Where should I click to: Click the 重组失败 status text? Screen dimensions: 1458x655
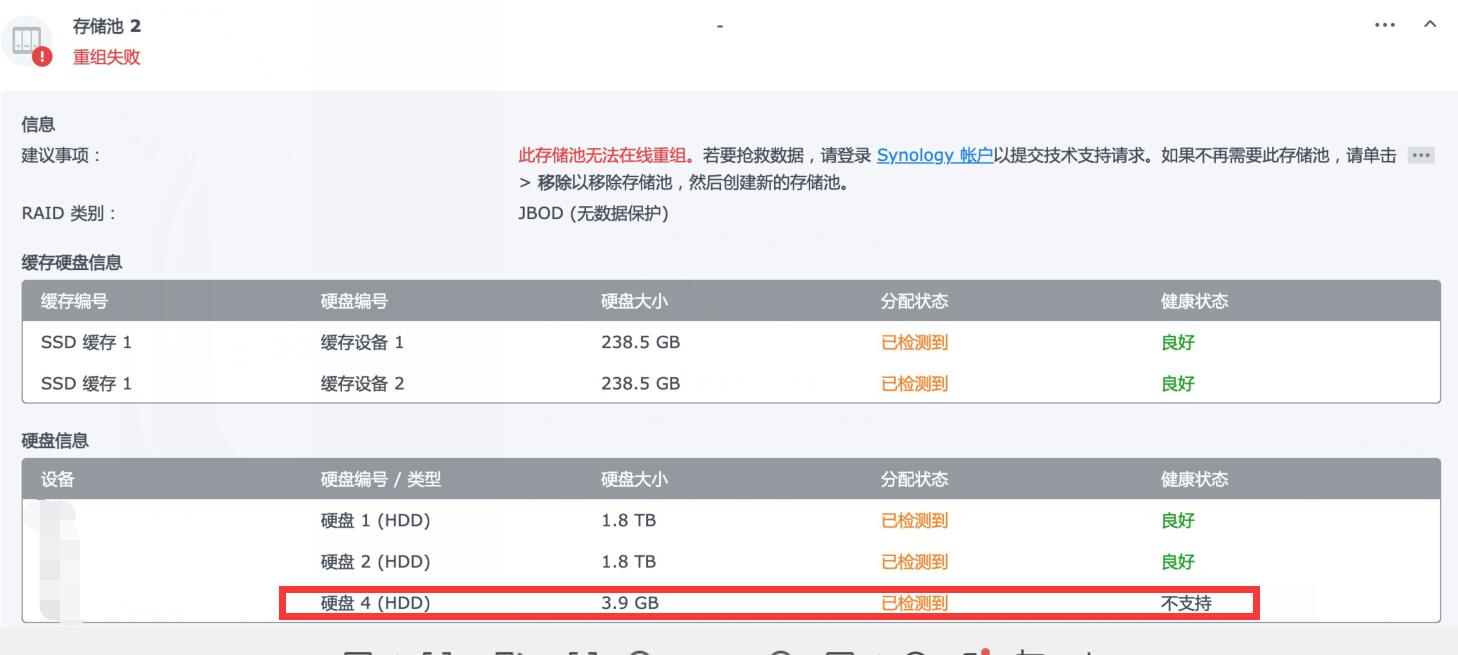[x=106, y=57]
